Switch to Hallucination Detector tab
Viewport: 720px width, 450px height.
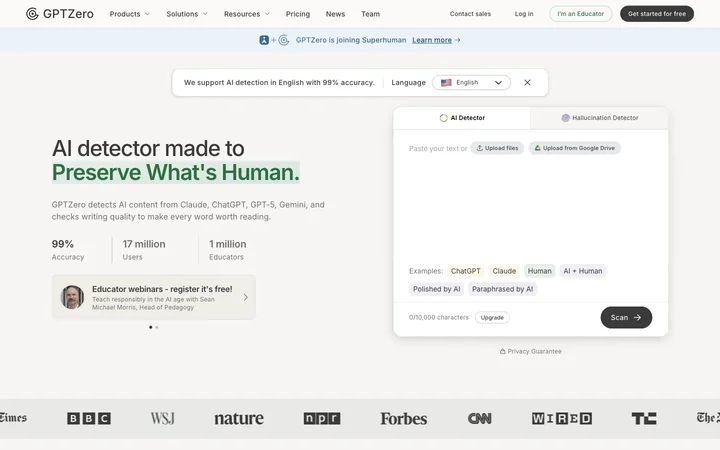[x=599, y=118]
